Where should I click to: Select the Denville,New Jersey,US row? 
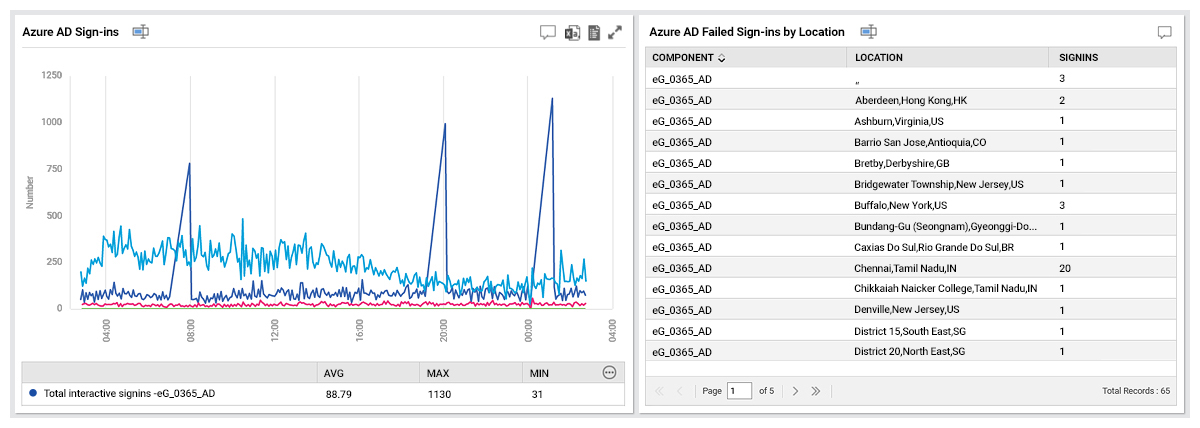[911, 310]
